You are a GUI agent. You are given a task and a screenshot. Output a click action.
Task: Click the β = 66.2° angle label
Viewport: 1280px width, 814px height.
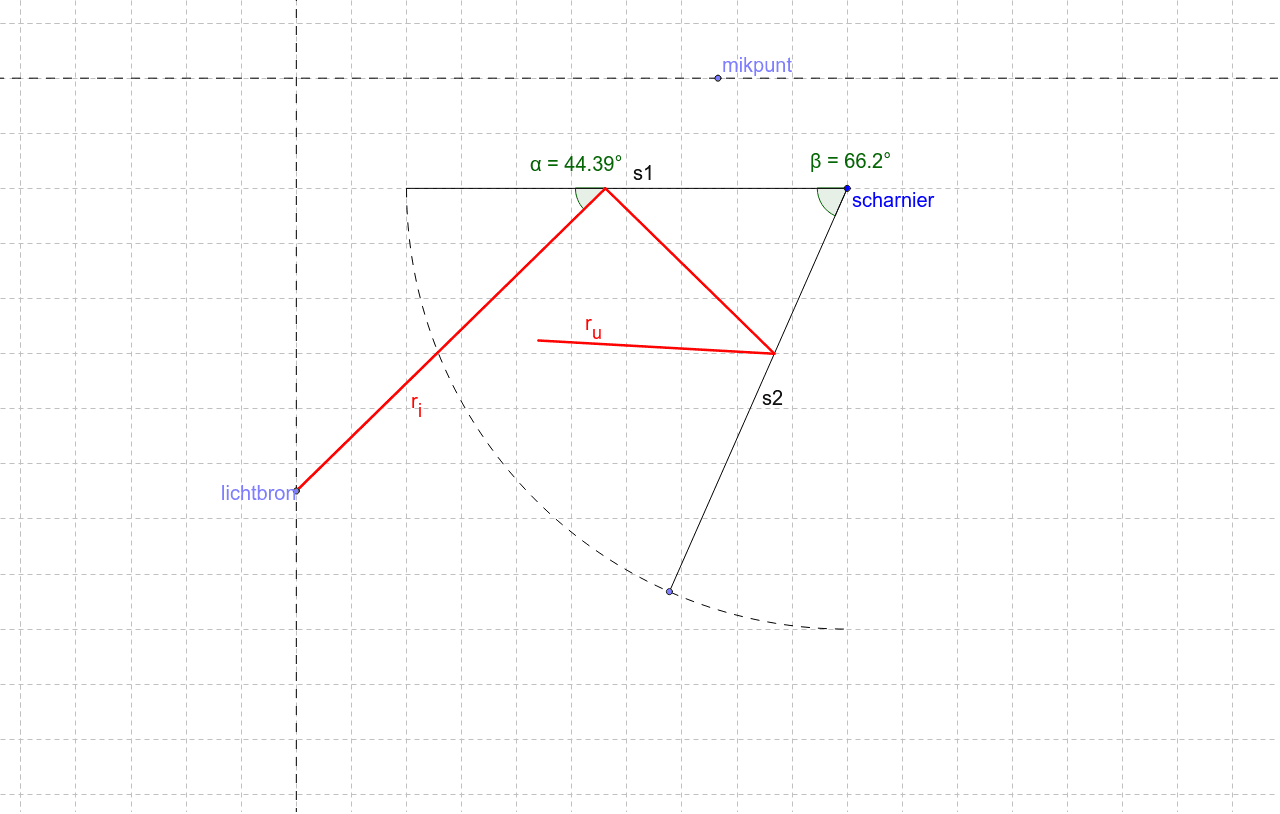click(x=850, y=160)
